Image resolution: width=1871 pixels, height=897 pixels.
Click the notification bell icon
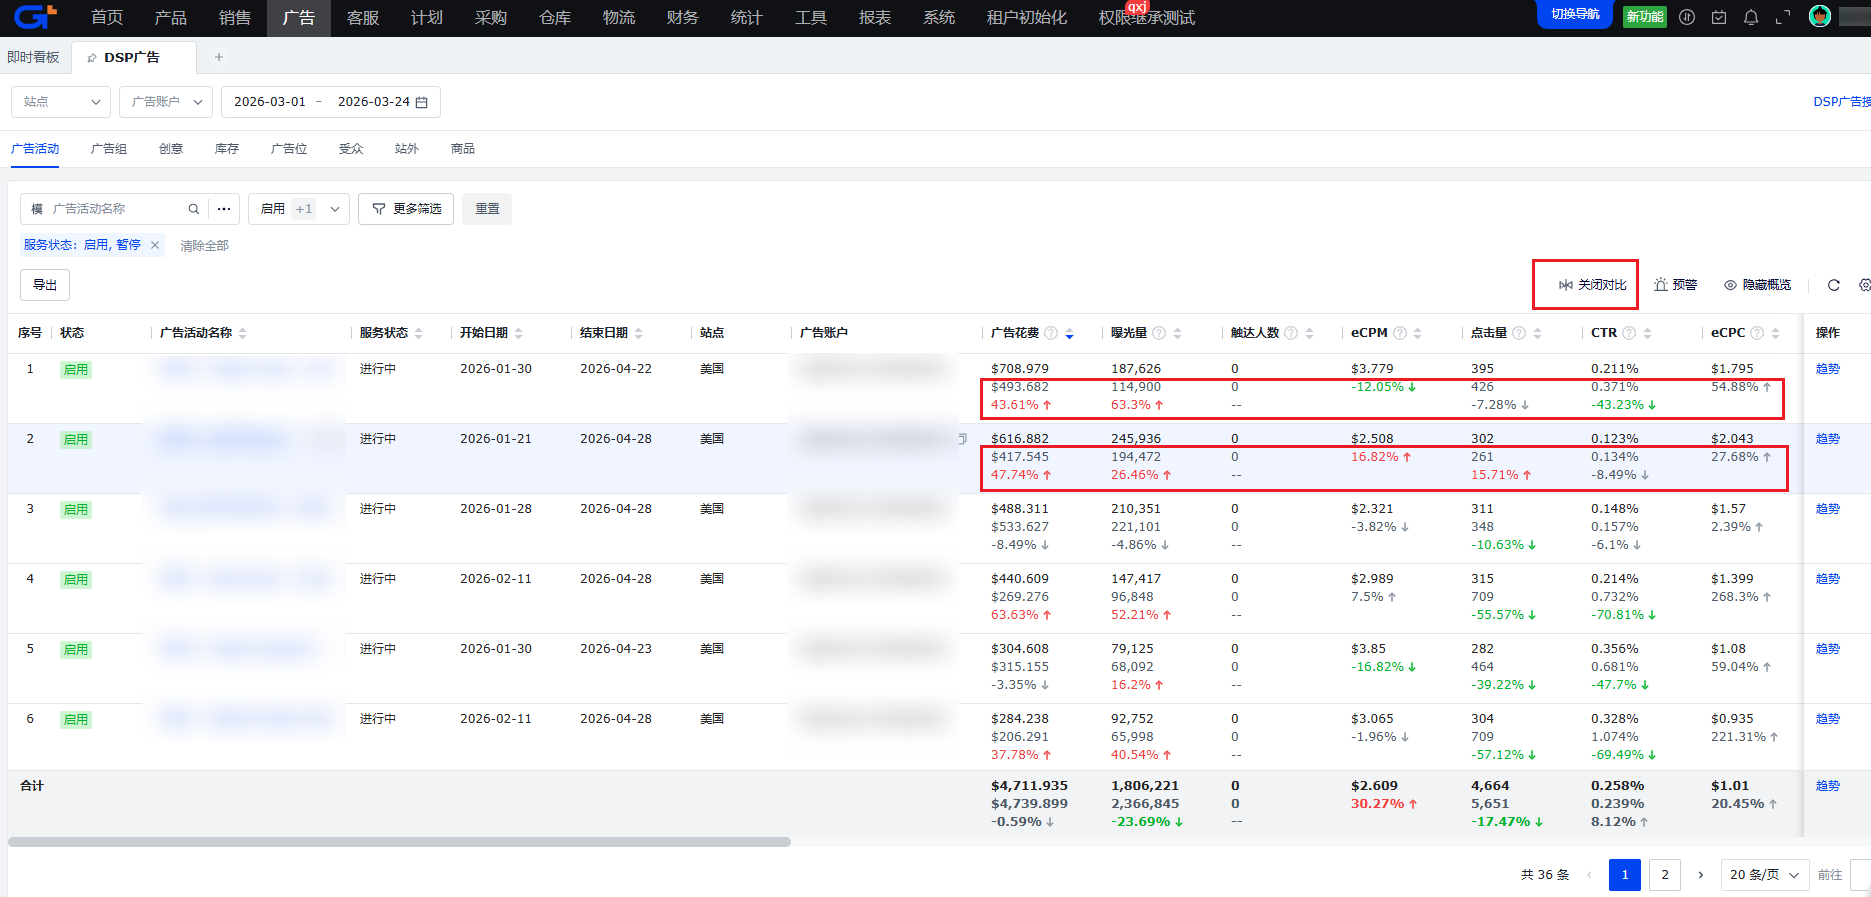tap(1750, 17)
